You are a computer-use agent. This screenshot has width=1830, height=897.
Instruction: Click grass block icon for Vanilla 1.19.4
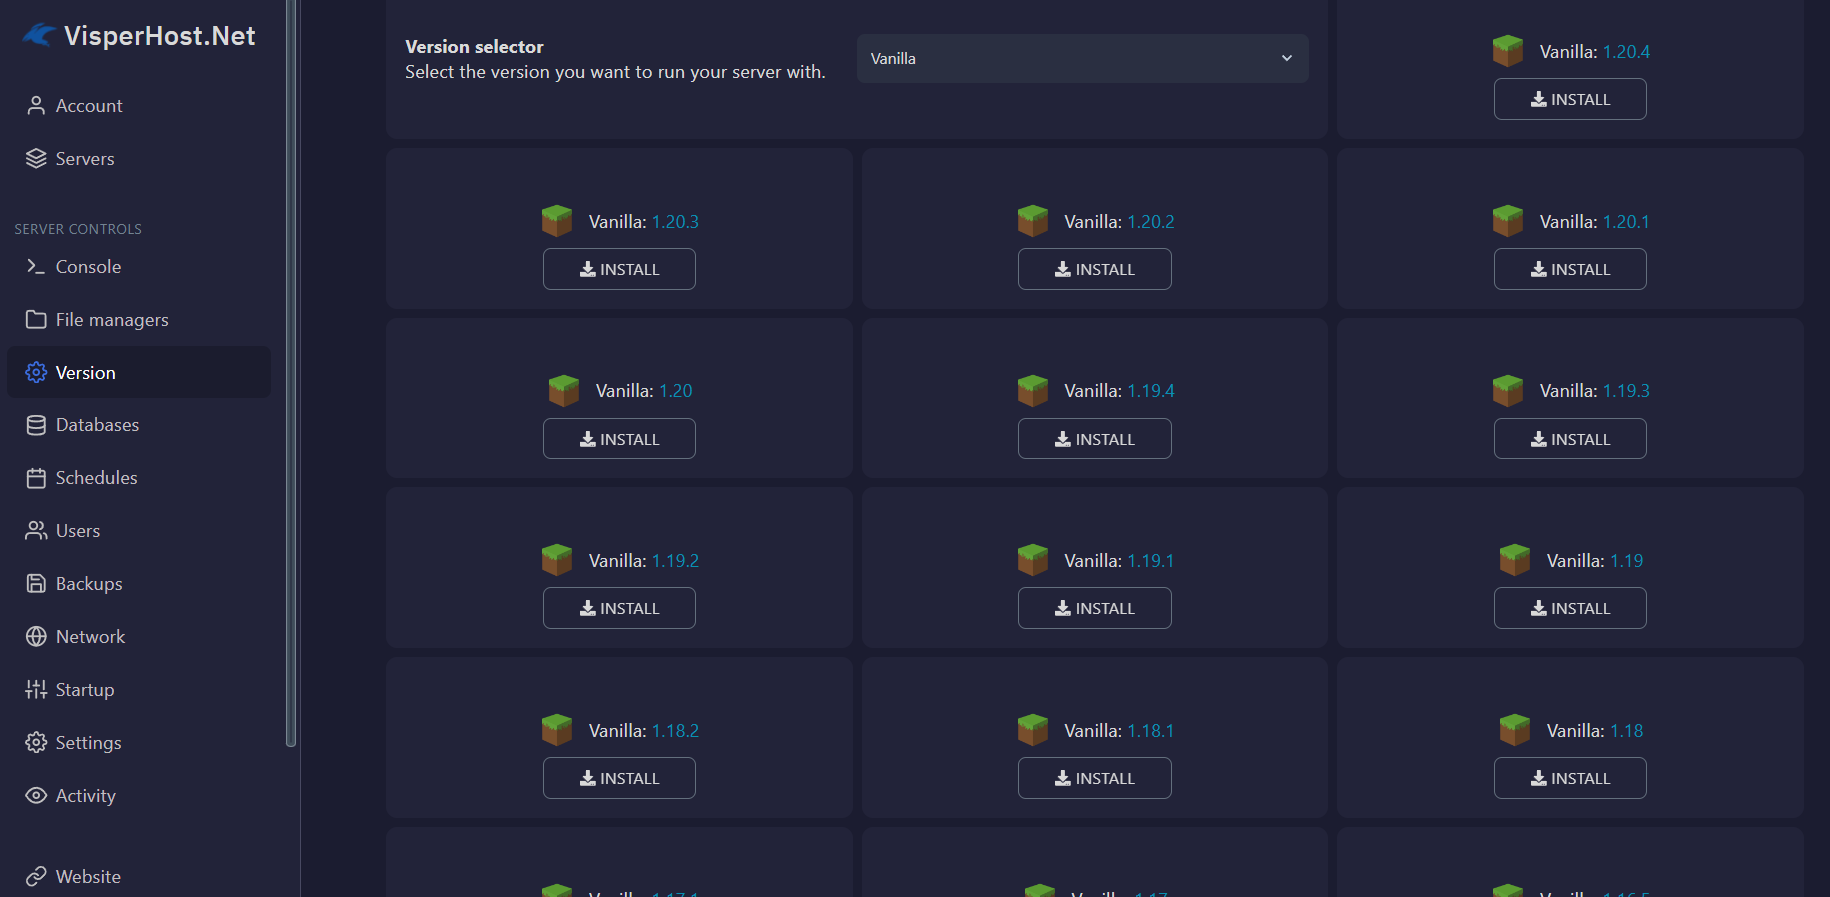[x=1033, y=391]
